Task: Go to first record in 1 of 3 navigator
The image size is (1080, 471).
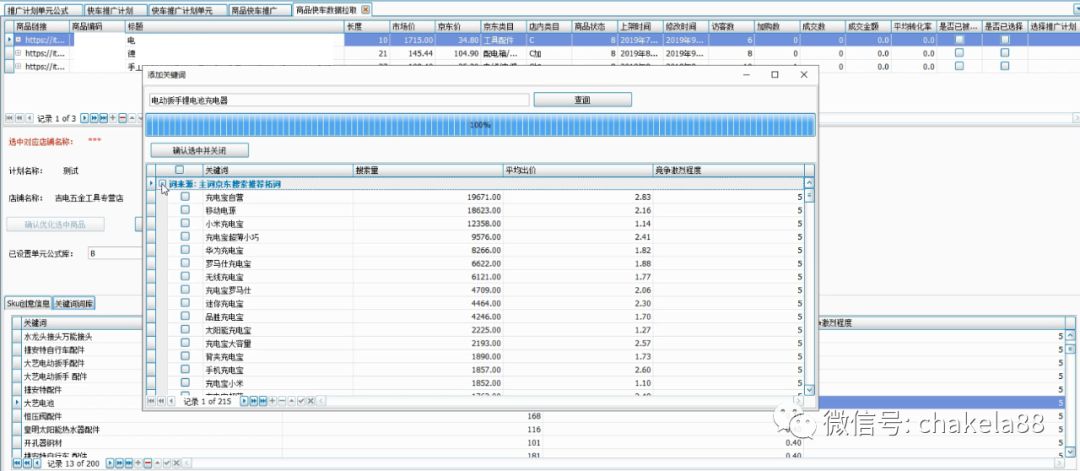Action: click(9, 118)
